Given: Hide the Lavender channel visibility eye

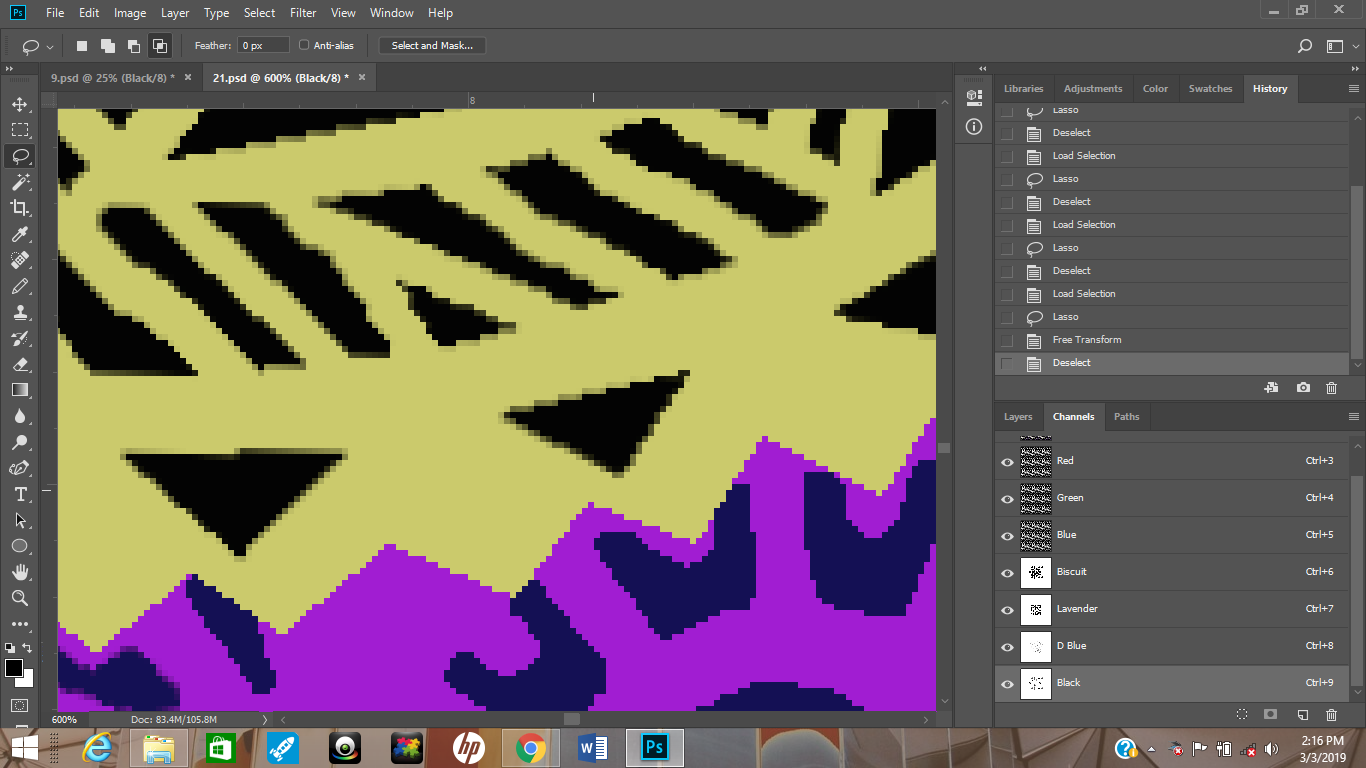Looking at the screenshot, I should tap(1007, 609).
